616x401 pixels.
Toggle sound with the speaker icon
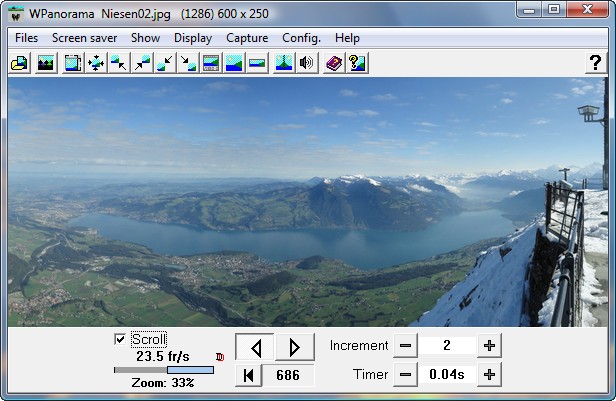pyautogui.click(x=307, y=63)
